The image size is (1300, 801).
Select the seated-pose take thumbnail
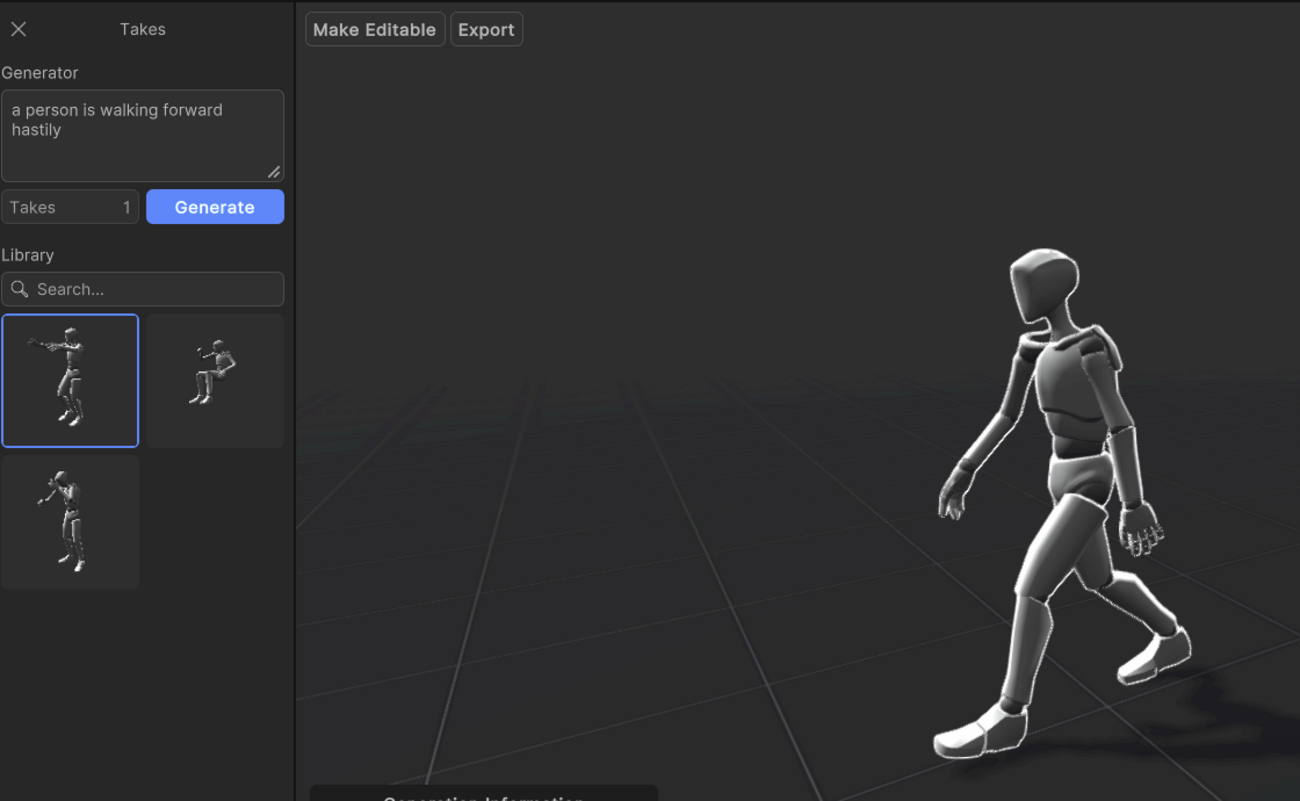(215, 380)
